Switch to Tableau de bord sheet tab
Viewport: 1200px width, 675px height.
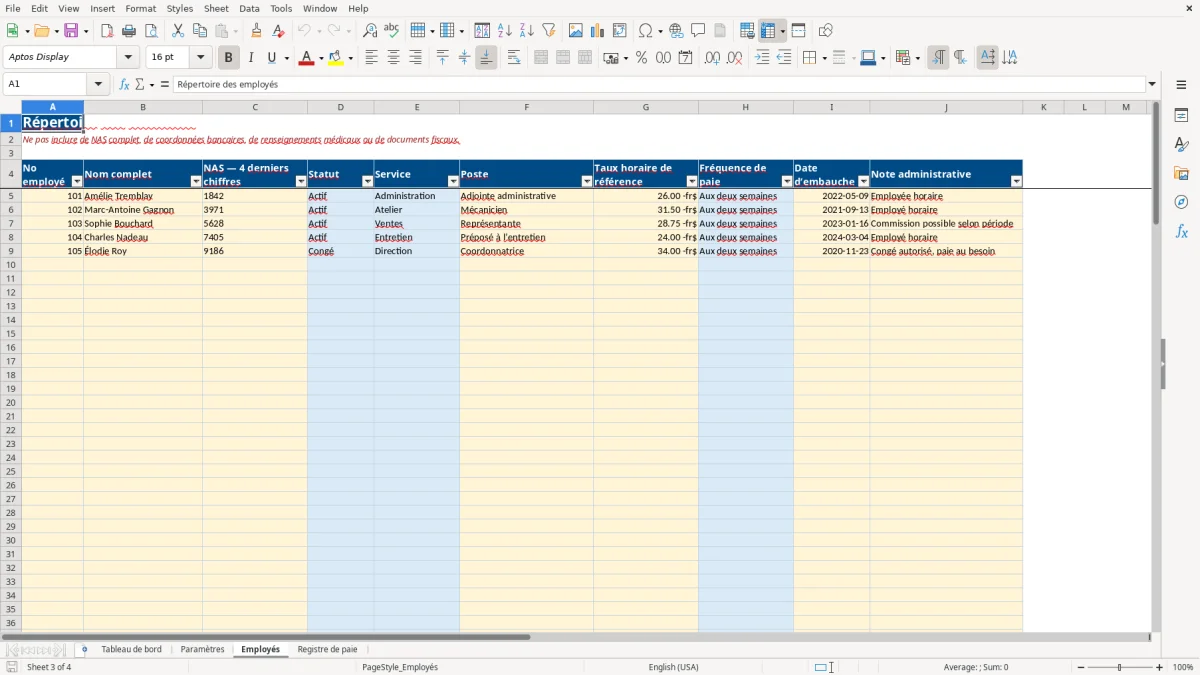point(131,650)
